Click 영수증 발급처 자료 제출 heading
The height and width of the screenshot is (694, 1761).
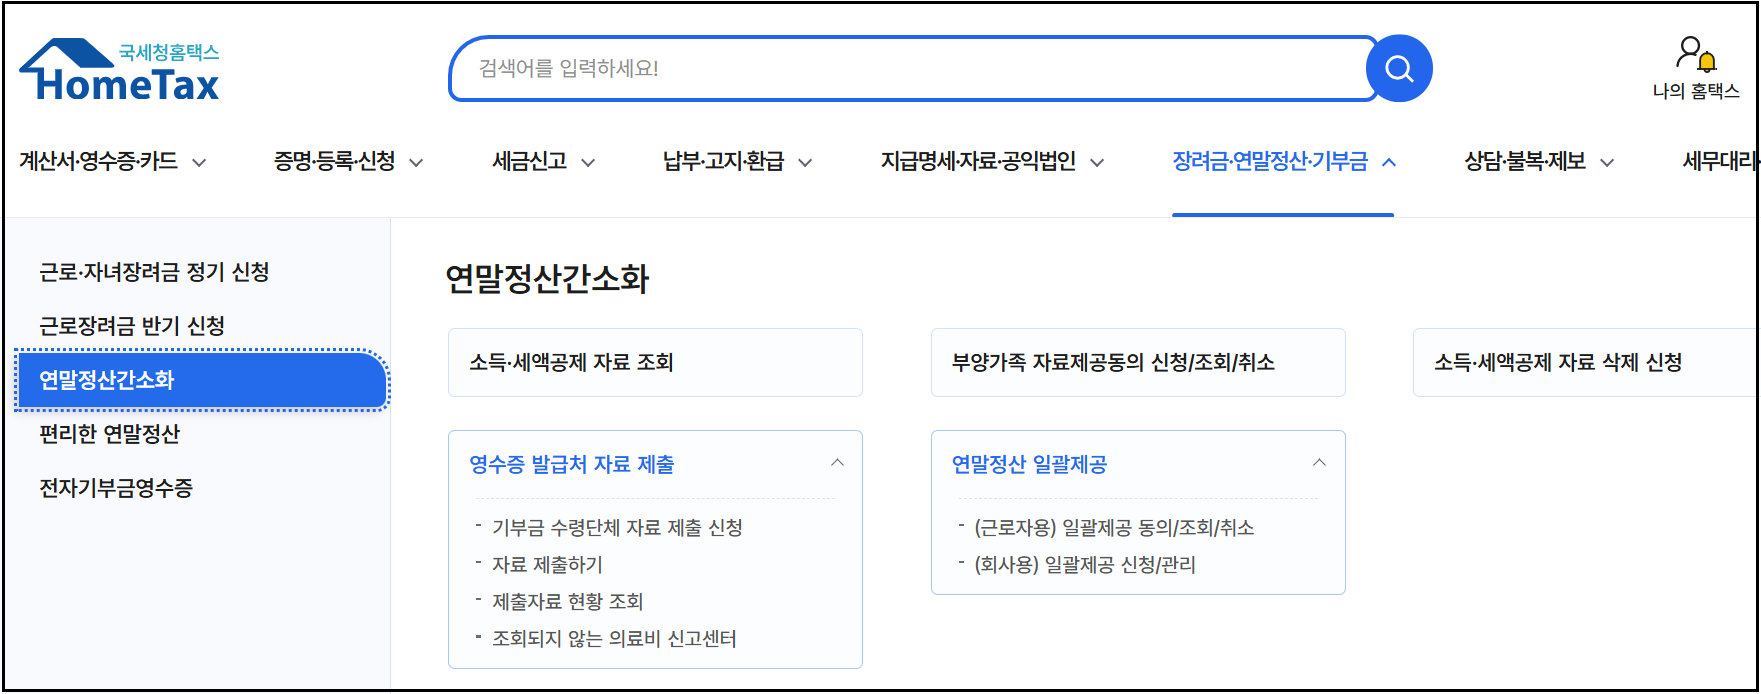coord(572,464)
